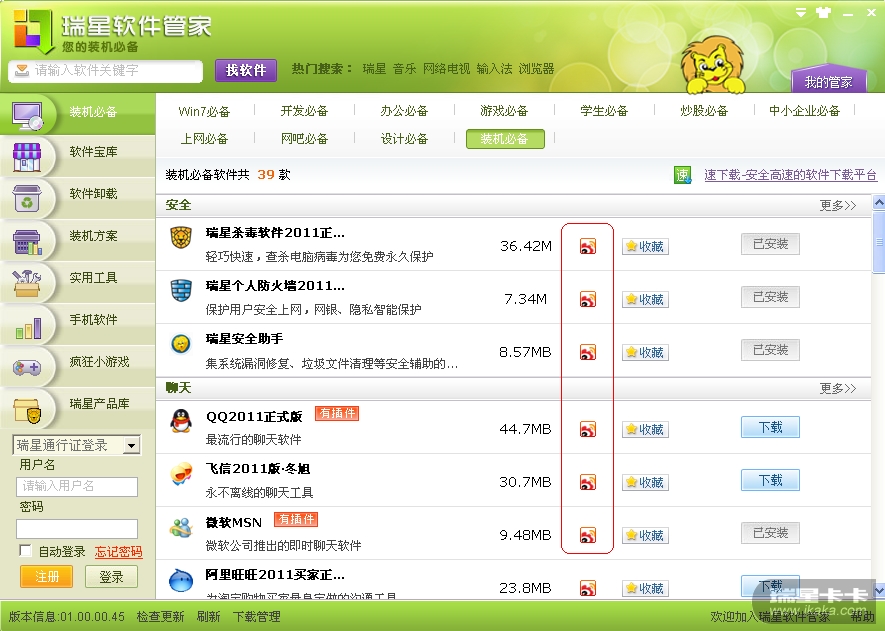This screenshot has width=885, height=631.
Task: Click the 注册 button
Action: pyautogui.click(x=46, y=577)
